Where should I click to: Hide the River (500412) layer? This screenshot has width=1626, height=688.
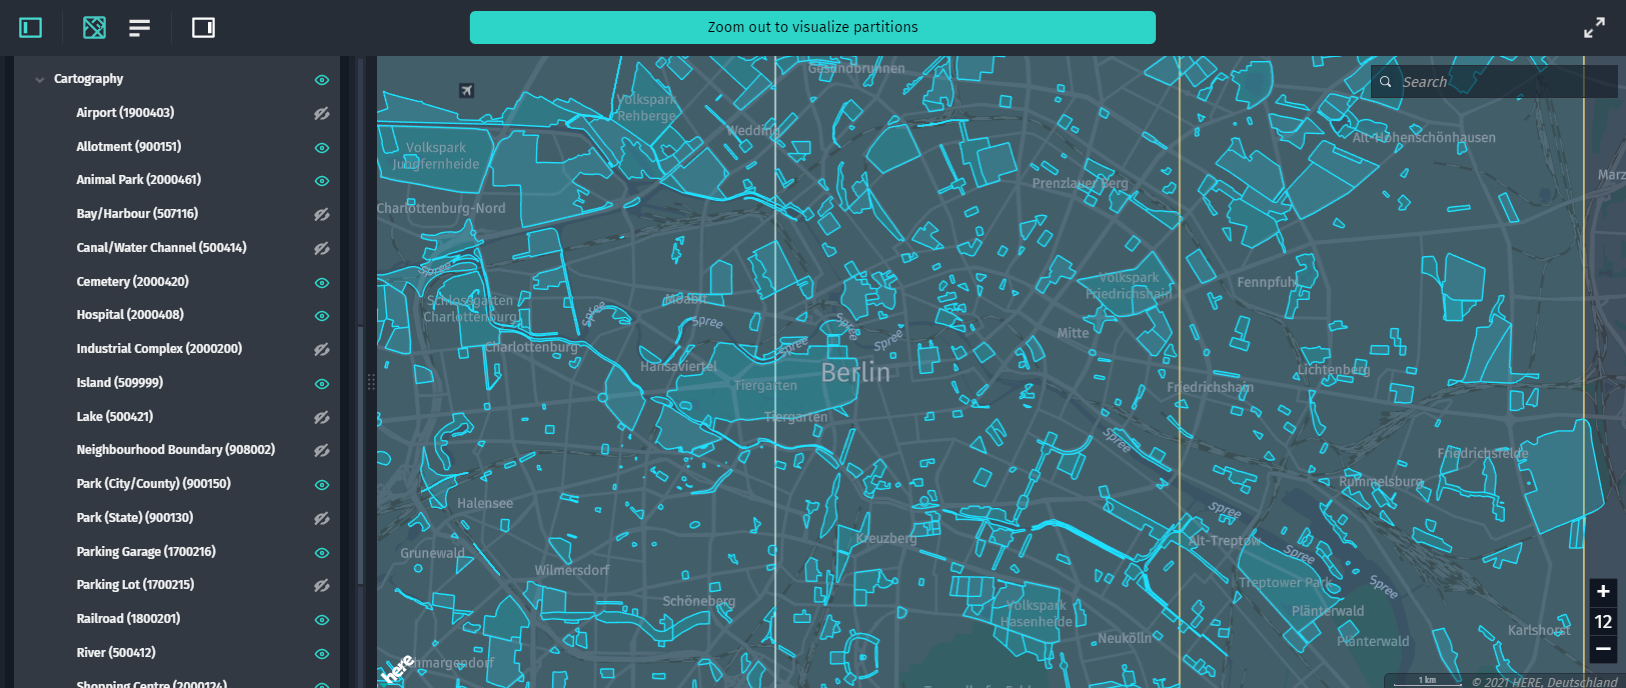tap(322, 653)
